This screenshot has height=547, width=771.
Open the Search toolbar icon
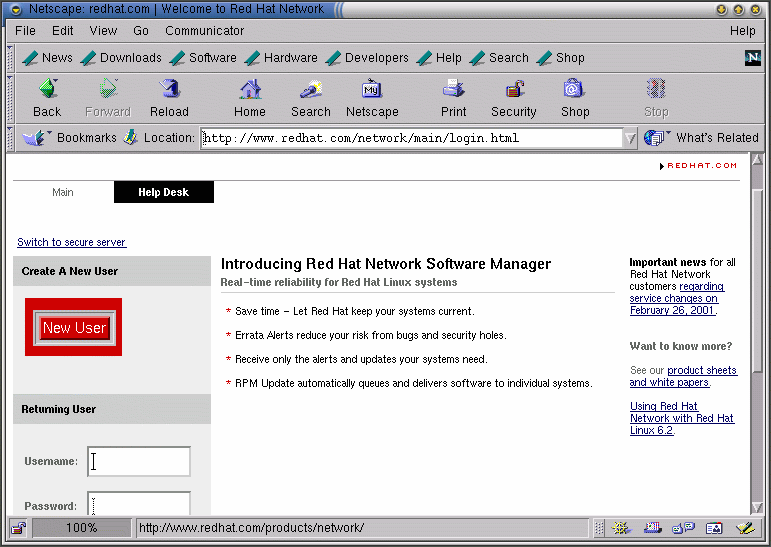[x=310, y=90]
